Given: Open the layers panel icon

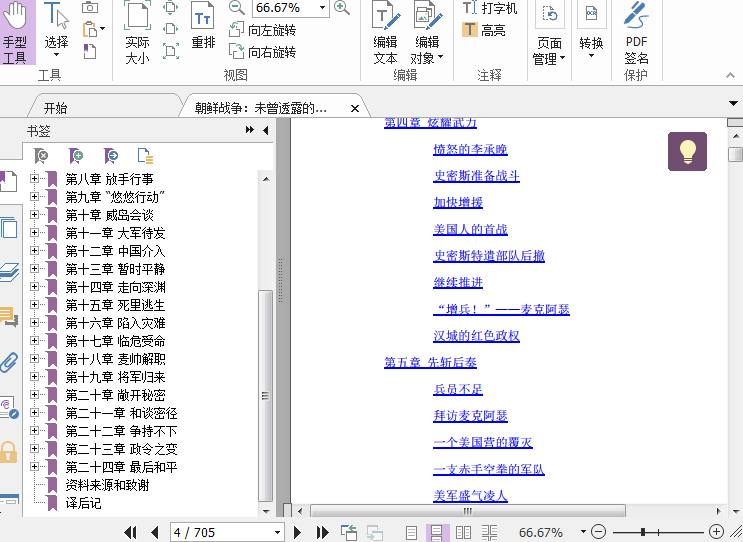Looking at the screenshot, I should point(9,272).
